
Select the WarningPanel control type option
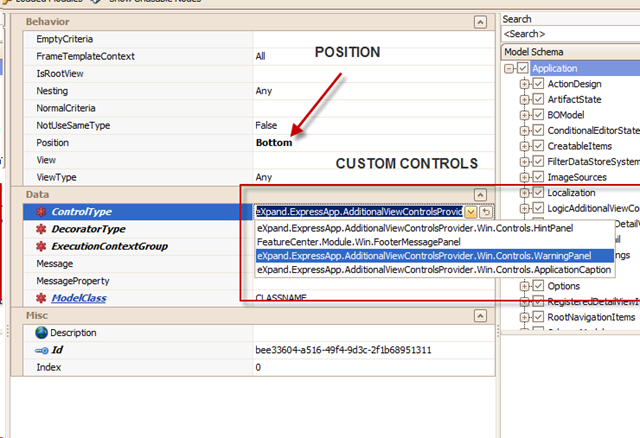[435, 256]
